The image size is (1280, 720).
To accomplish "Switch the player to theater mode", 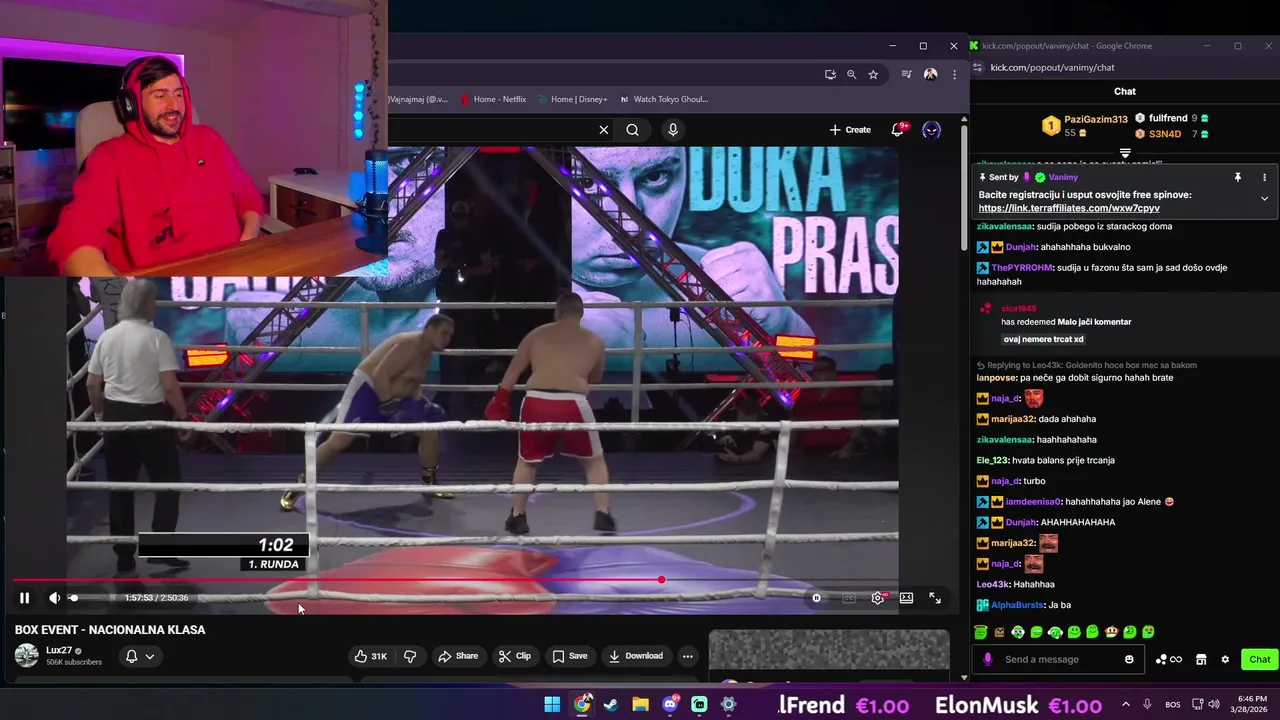I will 906,598.
